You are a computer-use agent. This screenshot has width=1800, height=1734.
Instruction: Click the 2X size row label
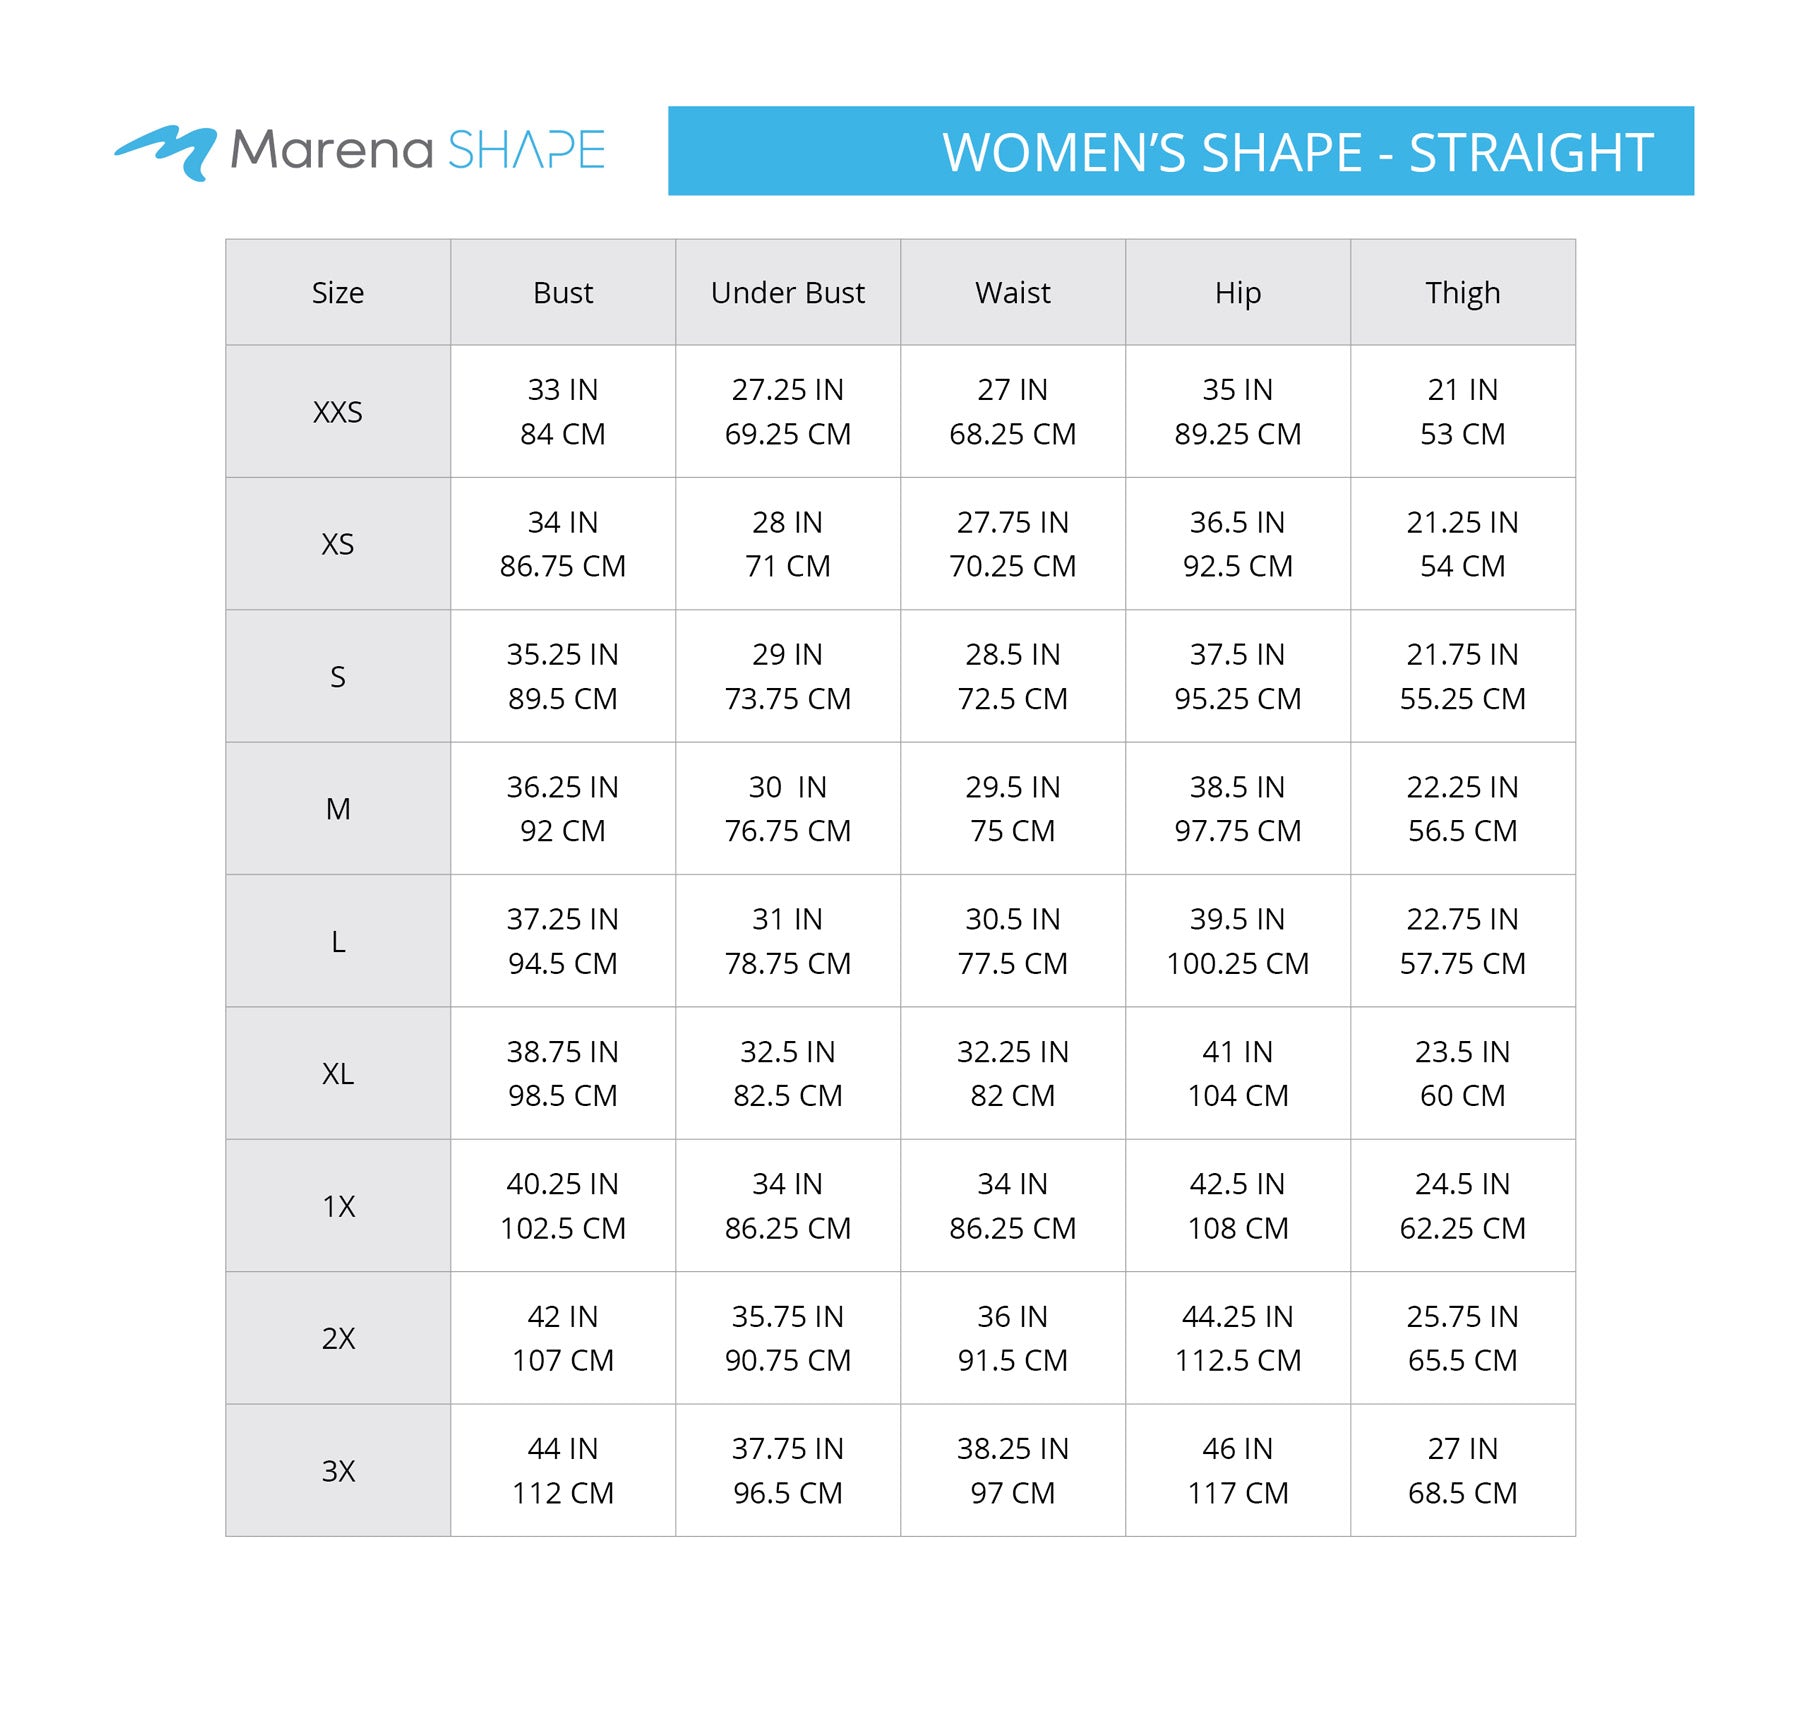338,1338
